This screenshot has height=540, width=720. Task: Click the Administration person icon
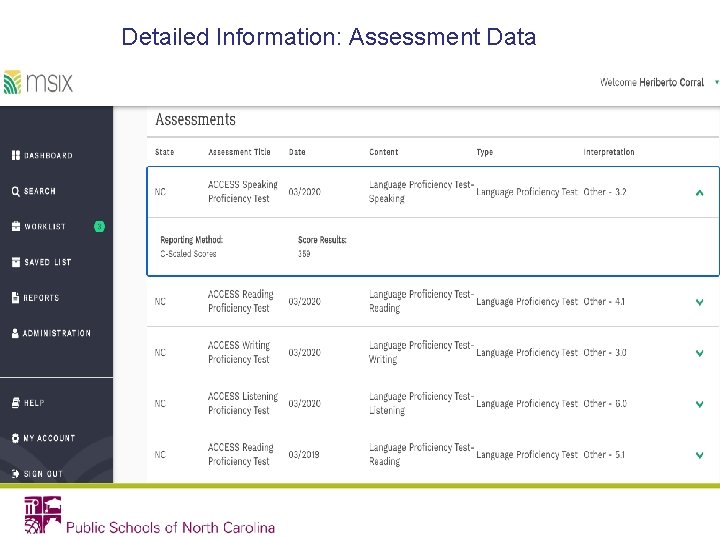[16, 333]
